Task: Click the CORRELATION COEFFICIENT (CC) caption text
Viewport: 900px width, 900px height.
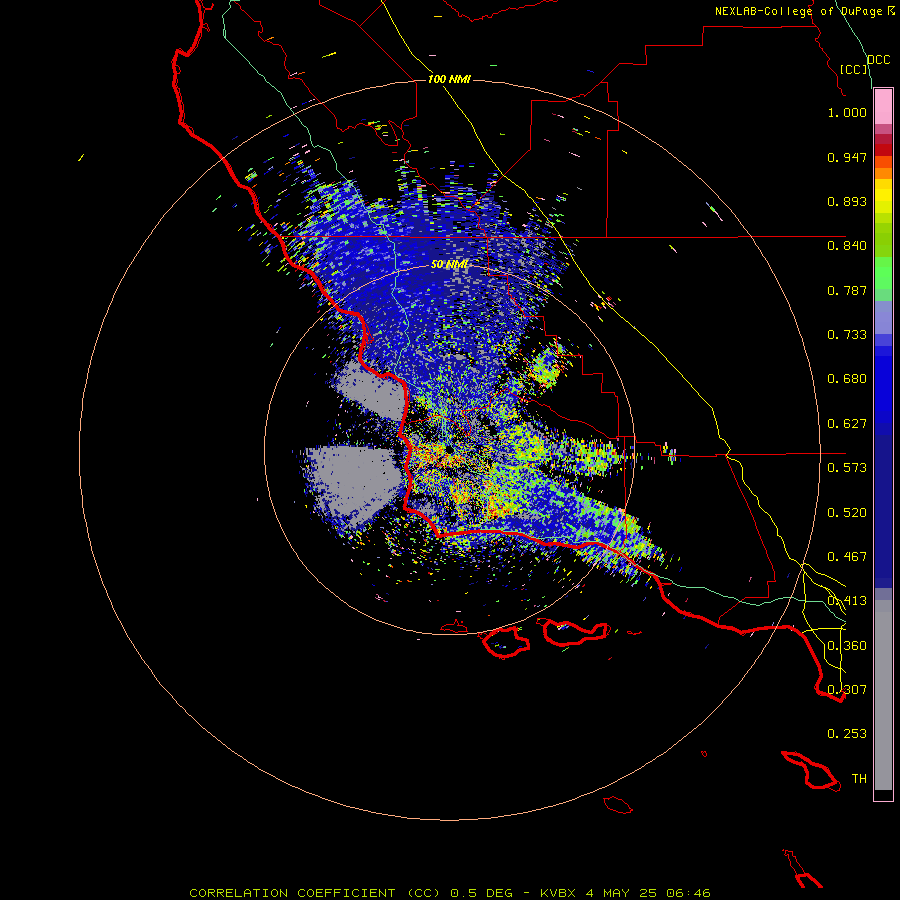Action: 315,893
